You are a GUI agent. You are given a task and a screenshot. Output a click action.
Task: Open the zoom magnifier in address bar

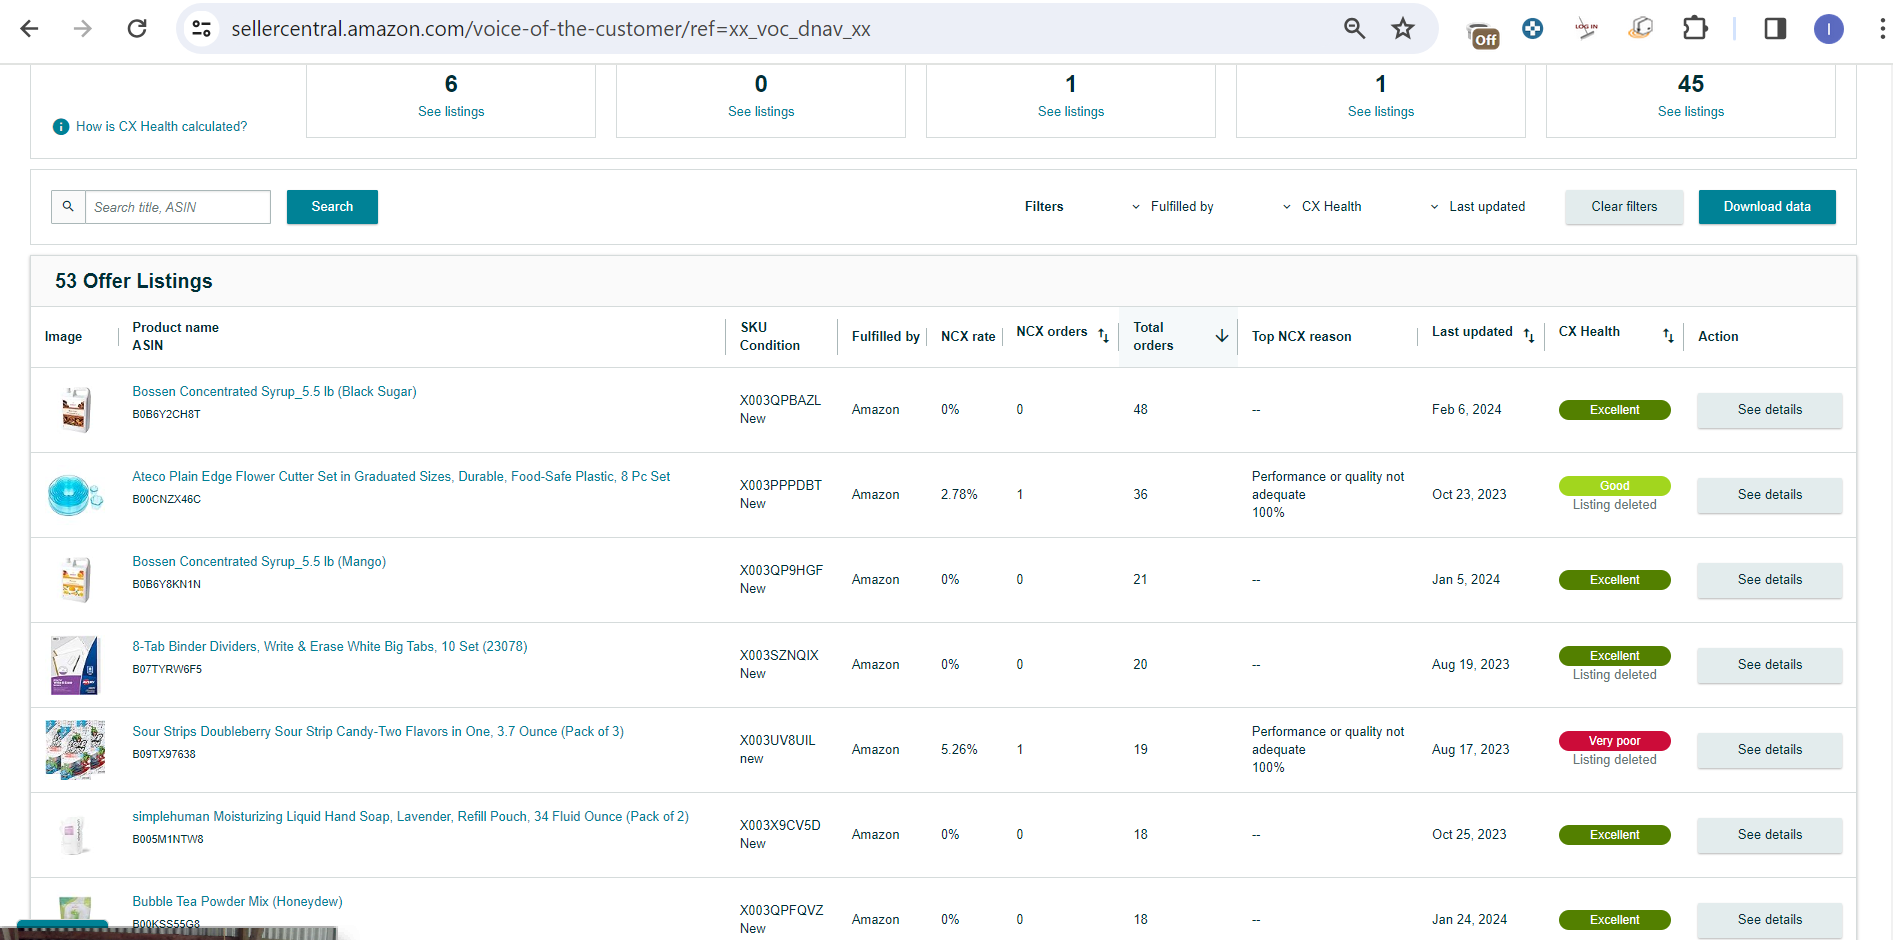click(1354, 29)
